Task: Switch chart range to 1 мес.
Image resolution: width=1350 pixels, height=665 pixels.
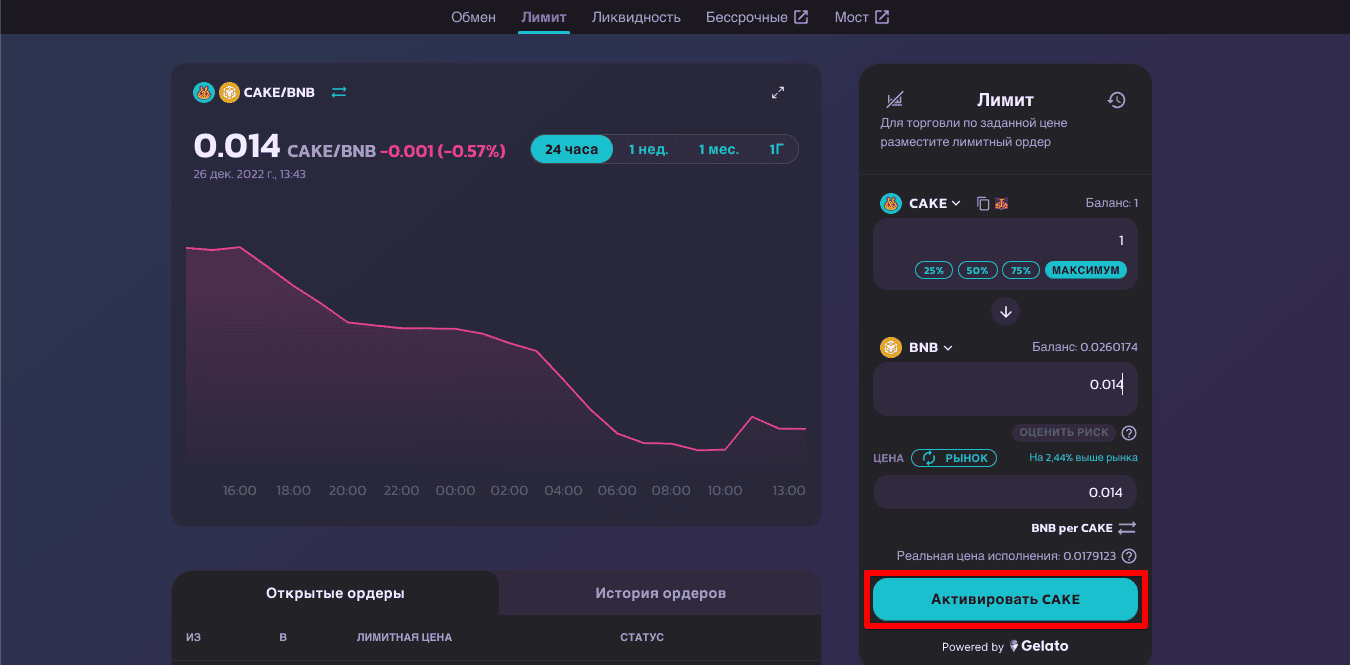Action: 719,150
